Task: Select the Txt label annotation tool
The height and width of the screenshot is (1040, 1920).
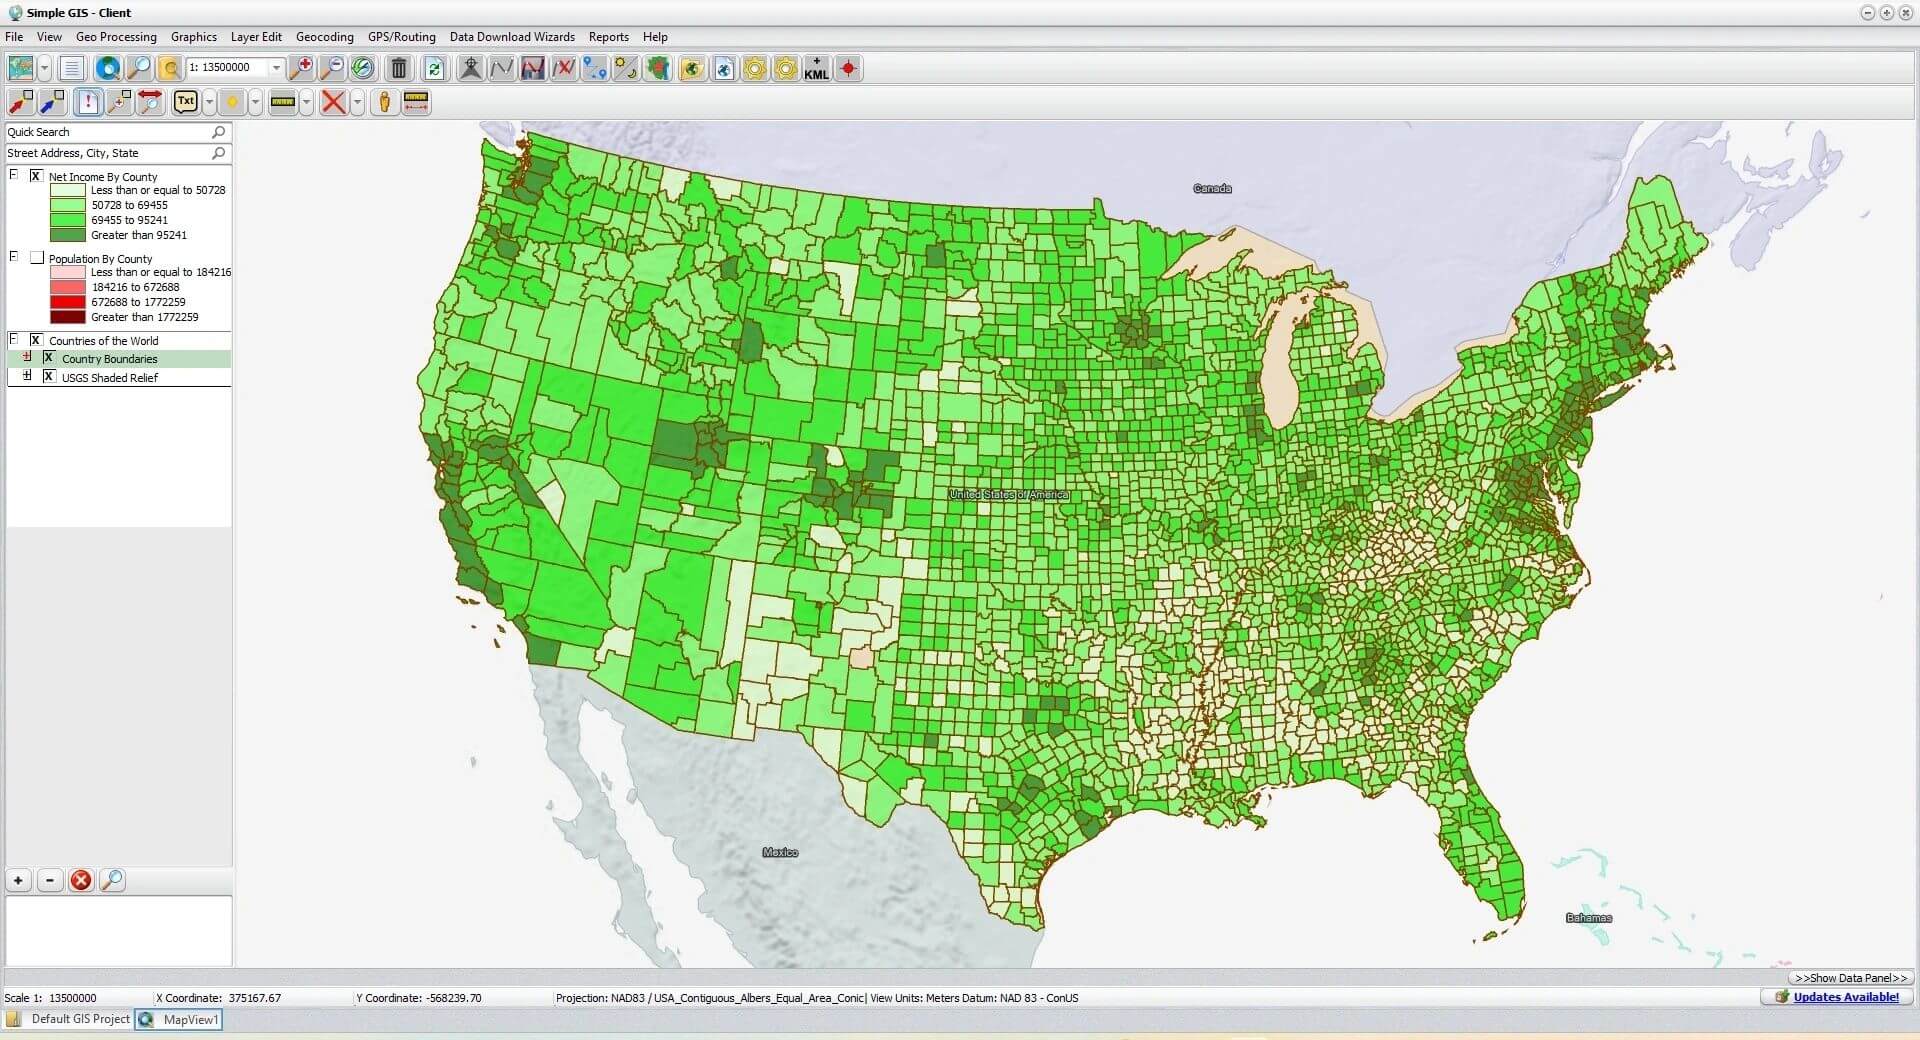Action: pos(186,101)
